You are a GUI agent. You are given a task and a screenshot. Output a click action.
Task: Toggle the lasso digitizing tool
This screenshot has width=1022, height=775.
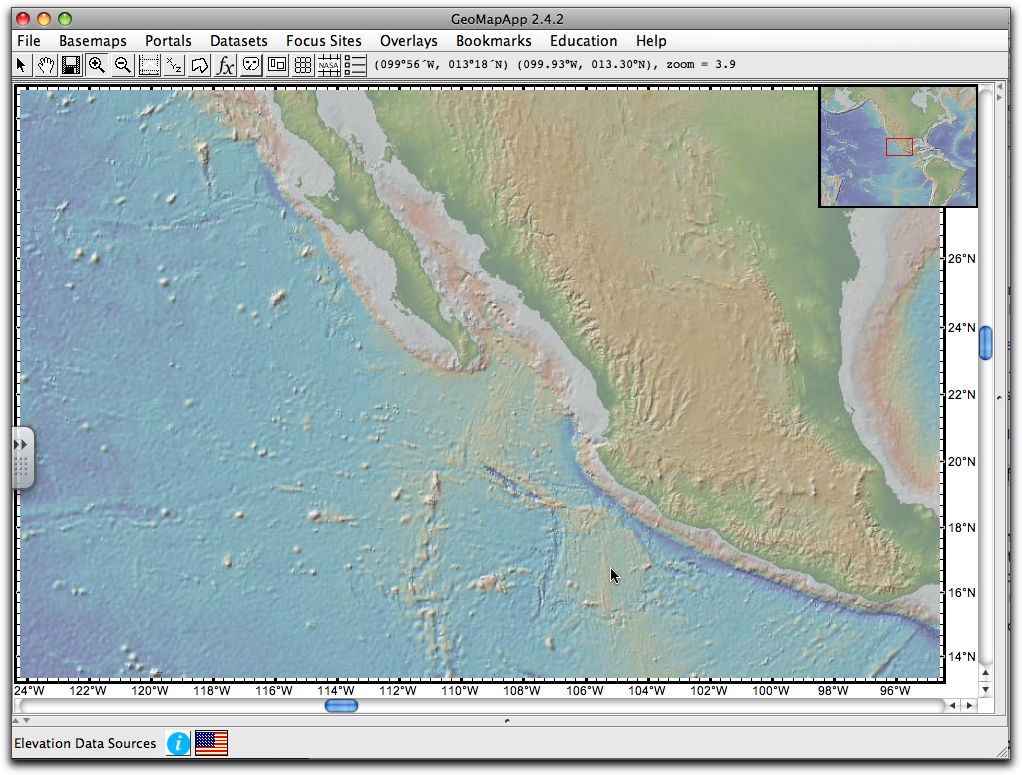pos(200,65)
